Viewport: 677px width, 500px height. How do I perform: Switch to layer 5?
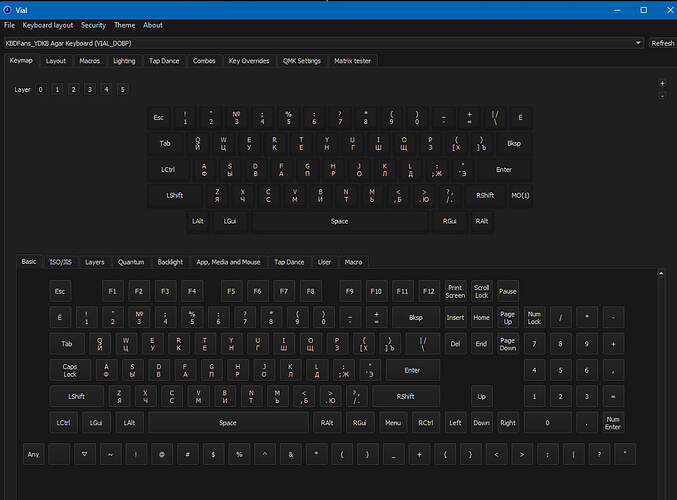point(122,89)
